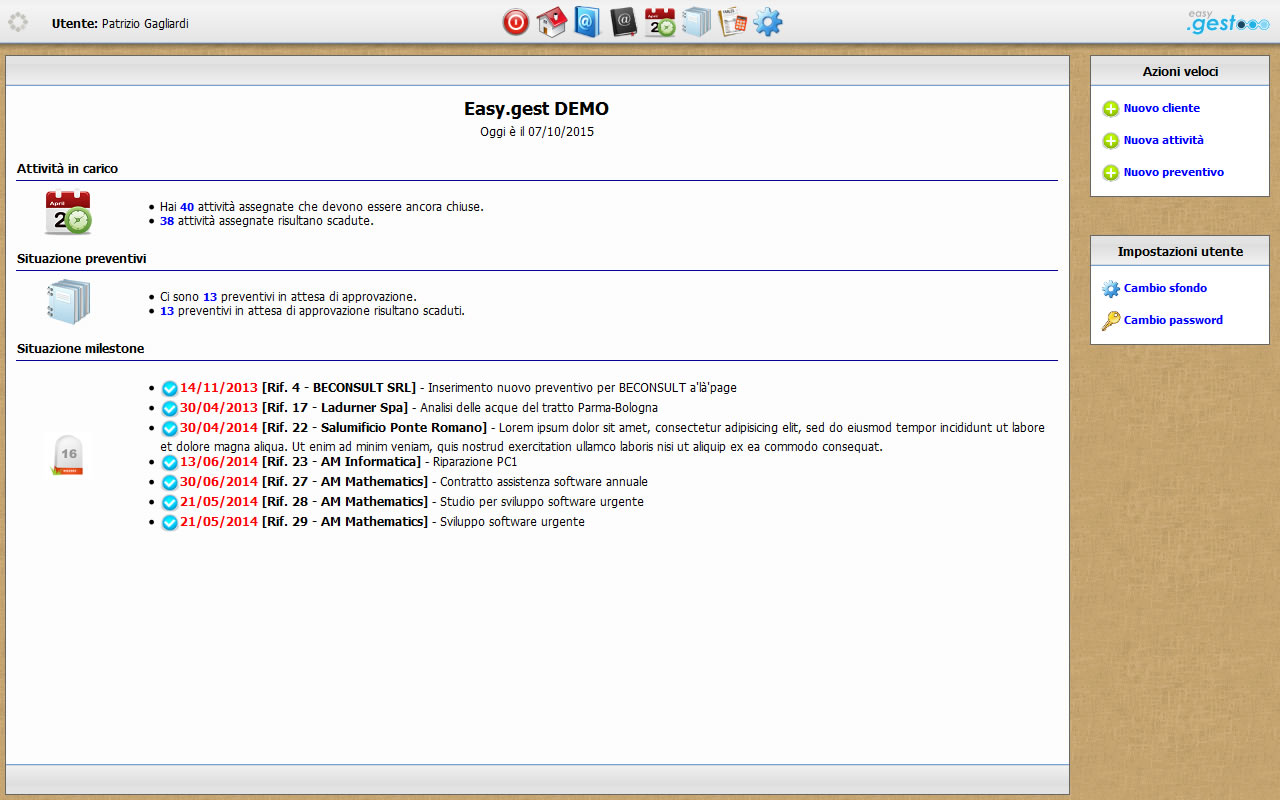Click the large calendar icon under Attività in carico
The width and height of the screenshot is (1280, 800).
point(68,212)
